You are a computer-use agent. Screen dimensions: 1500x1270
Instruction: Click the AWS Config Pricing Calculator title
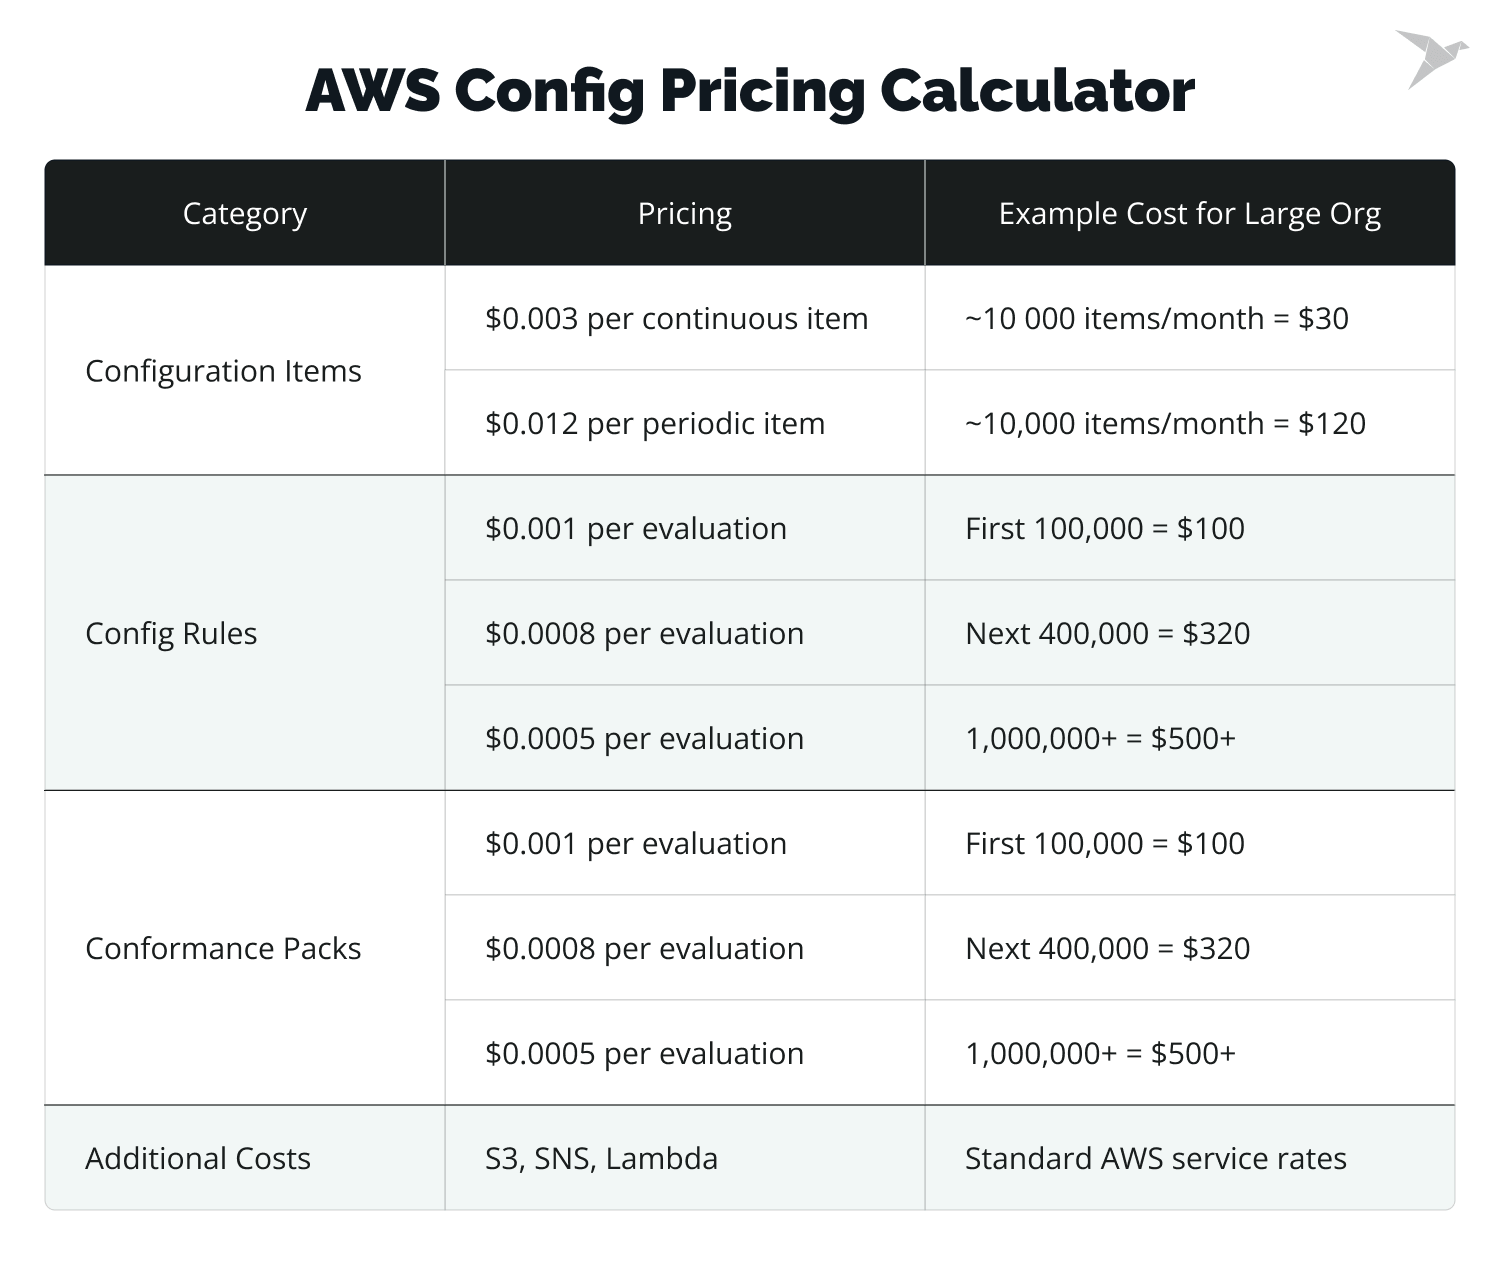coord(749,90)
